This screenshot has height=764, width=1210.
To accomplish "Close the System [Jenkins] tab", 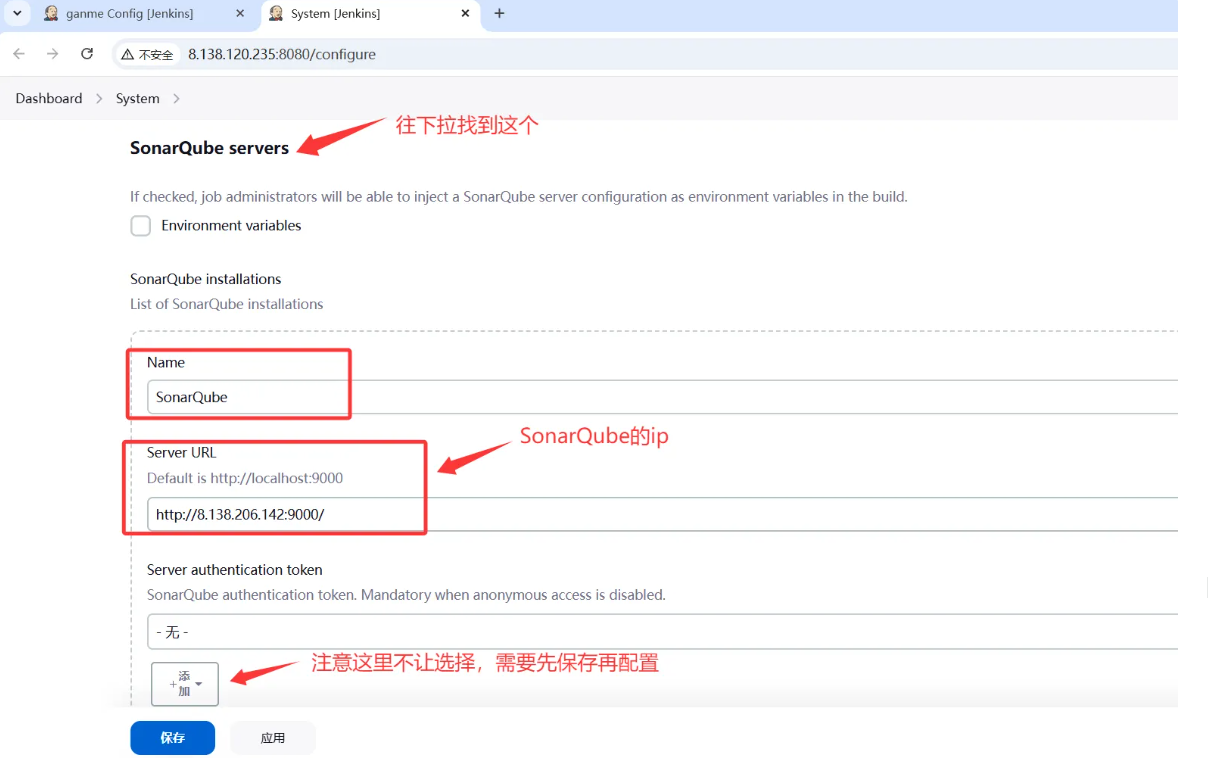I will coord(465,14).
